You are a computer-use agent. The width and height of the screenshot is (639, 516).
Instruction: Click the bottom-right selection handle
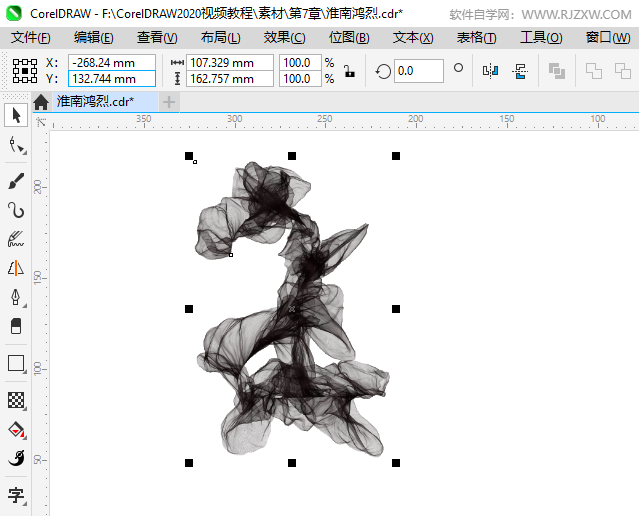(x=396, y=463)
